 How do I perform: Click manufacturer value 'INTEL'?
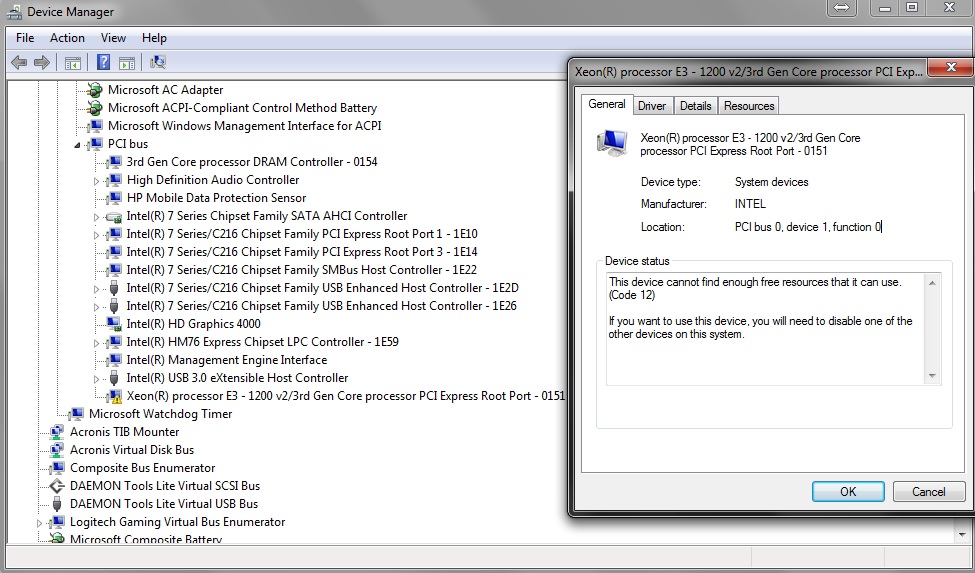click(x=750, y=204)
